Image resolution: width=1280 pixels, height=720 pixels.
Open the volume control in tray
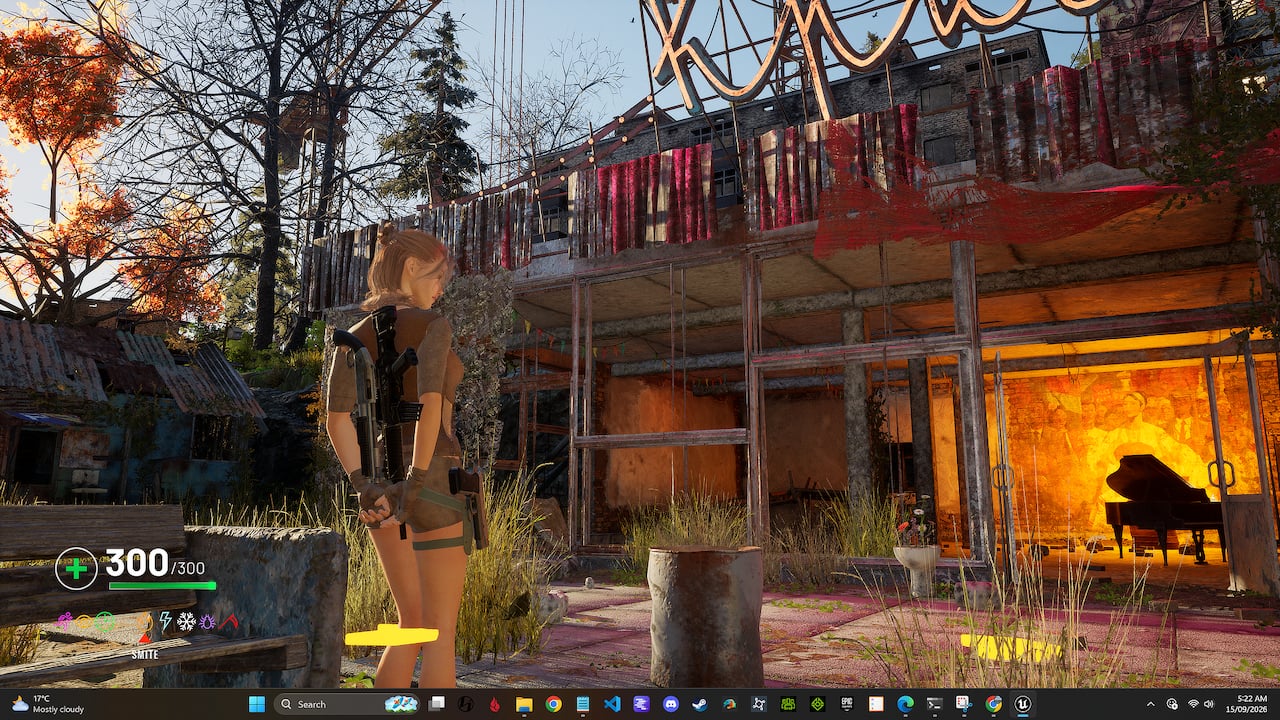[1210, 704]
